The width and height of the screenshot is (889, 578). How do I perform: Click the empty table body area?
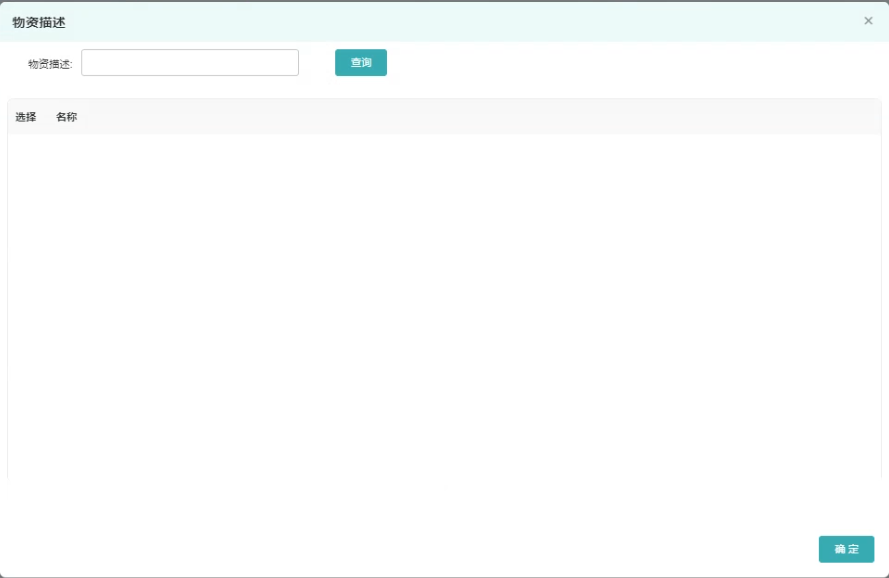click(x=444, y=300)
